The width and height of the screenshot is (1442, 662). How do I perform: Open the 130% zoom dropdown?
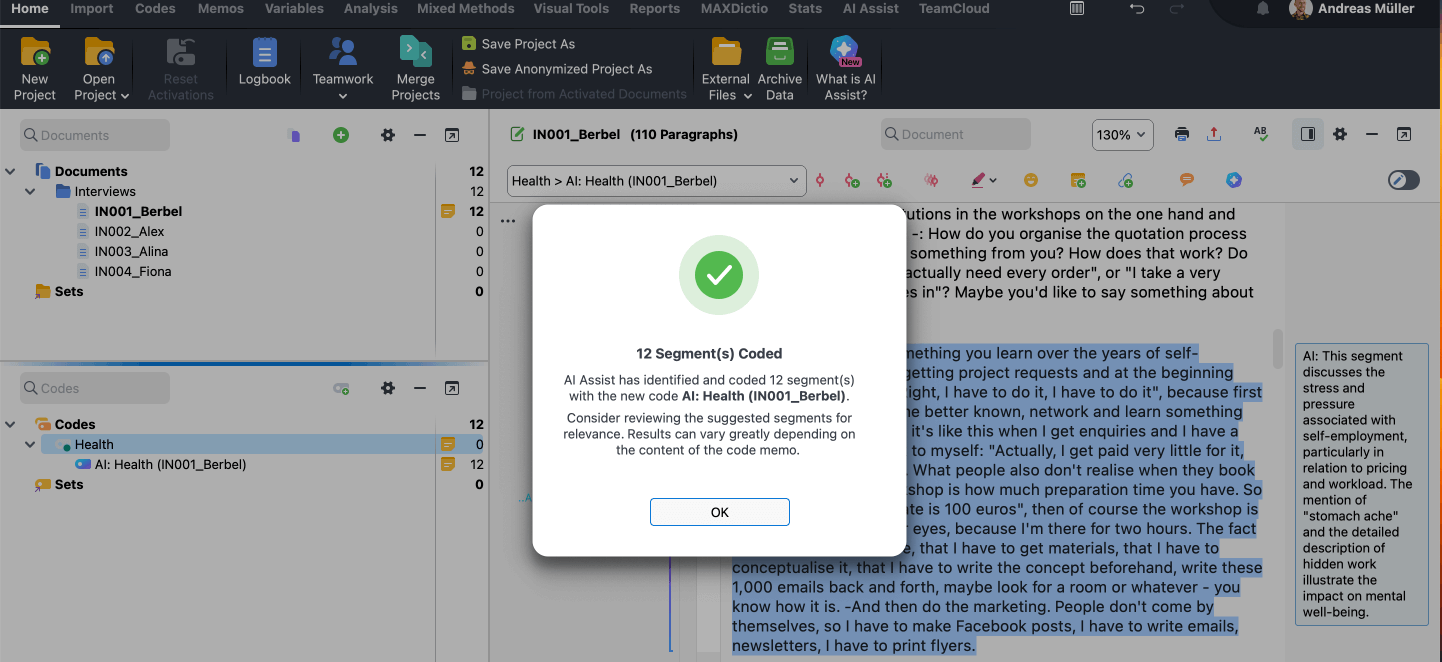(1122, 135)
